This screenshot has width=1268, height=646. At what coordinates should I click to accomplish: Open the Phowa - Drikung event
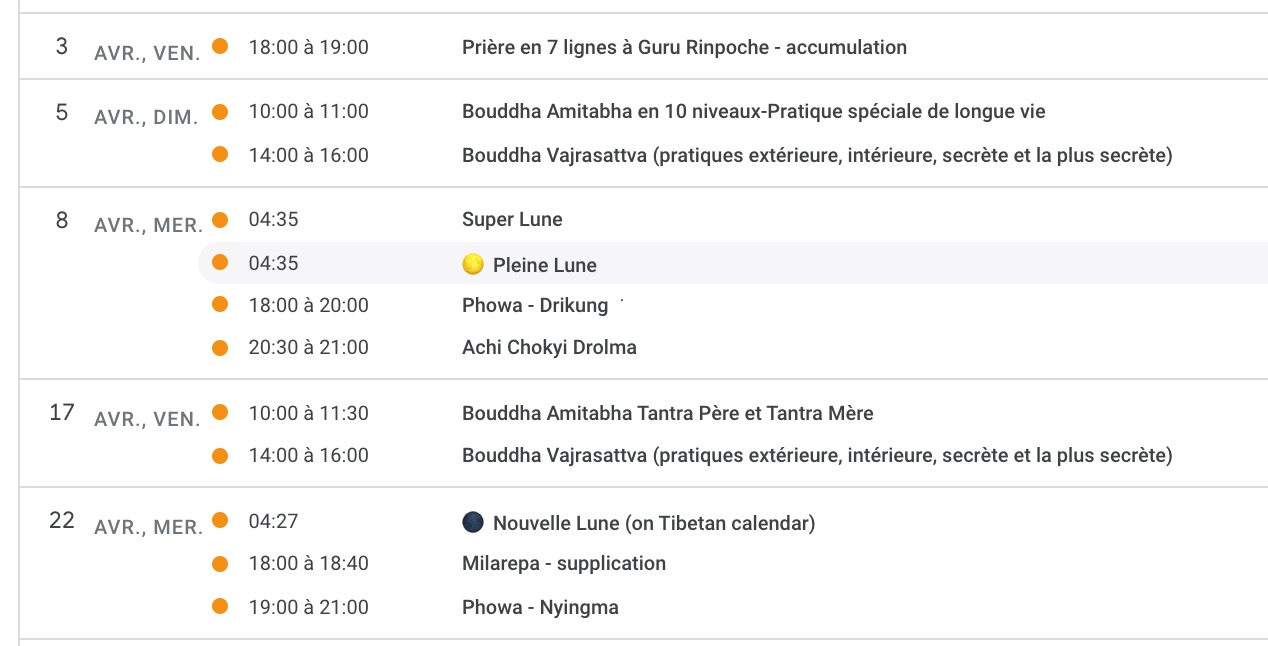coord(534,306)
